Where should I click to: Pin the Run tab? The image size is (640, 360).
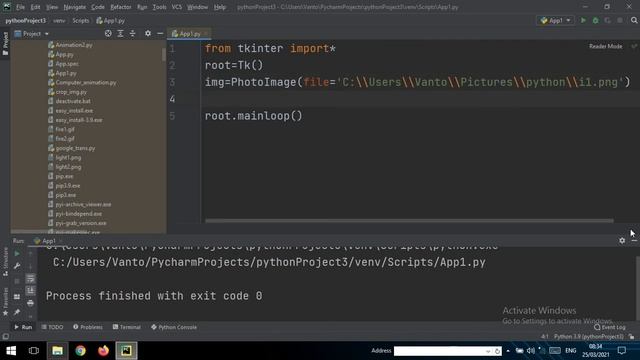coord(17,312)
